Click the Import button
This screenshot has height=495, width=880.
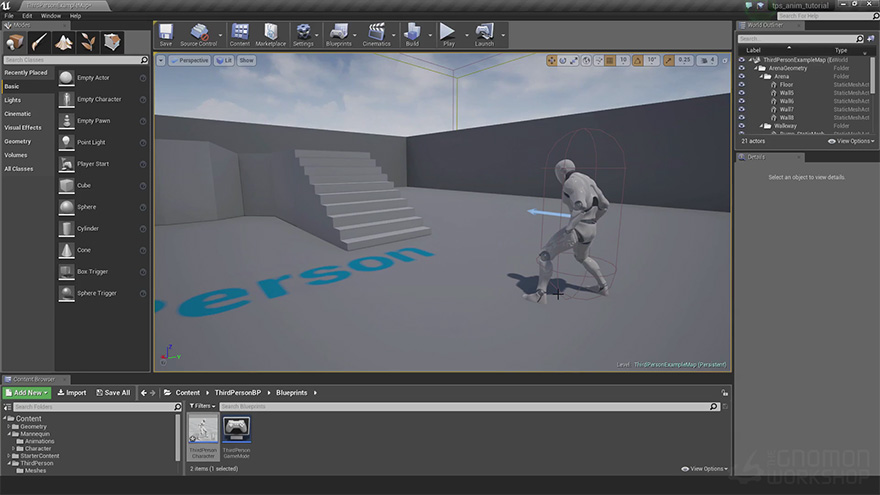coord(72,393)
